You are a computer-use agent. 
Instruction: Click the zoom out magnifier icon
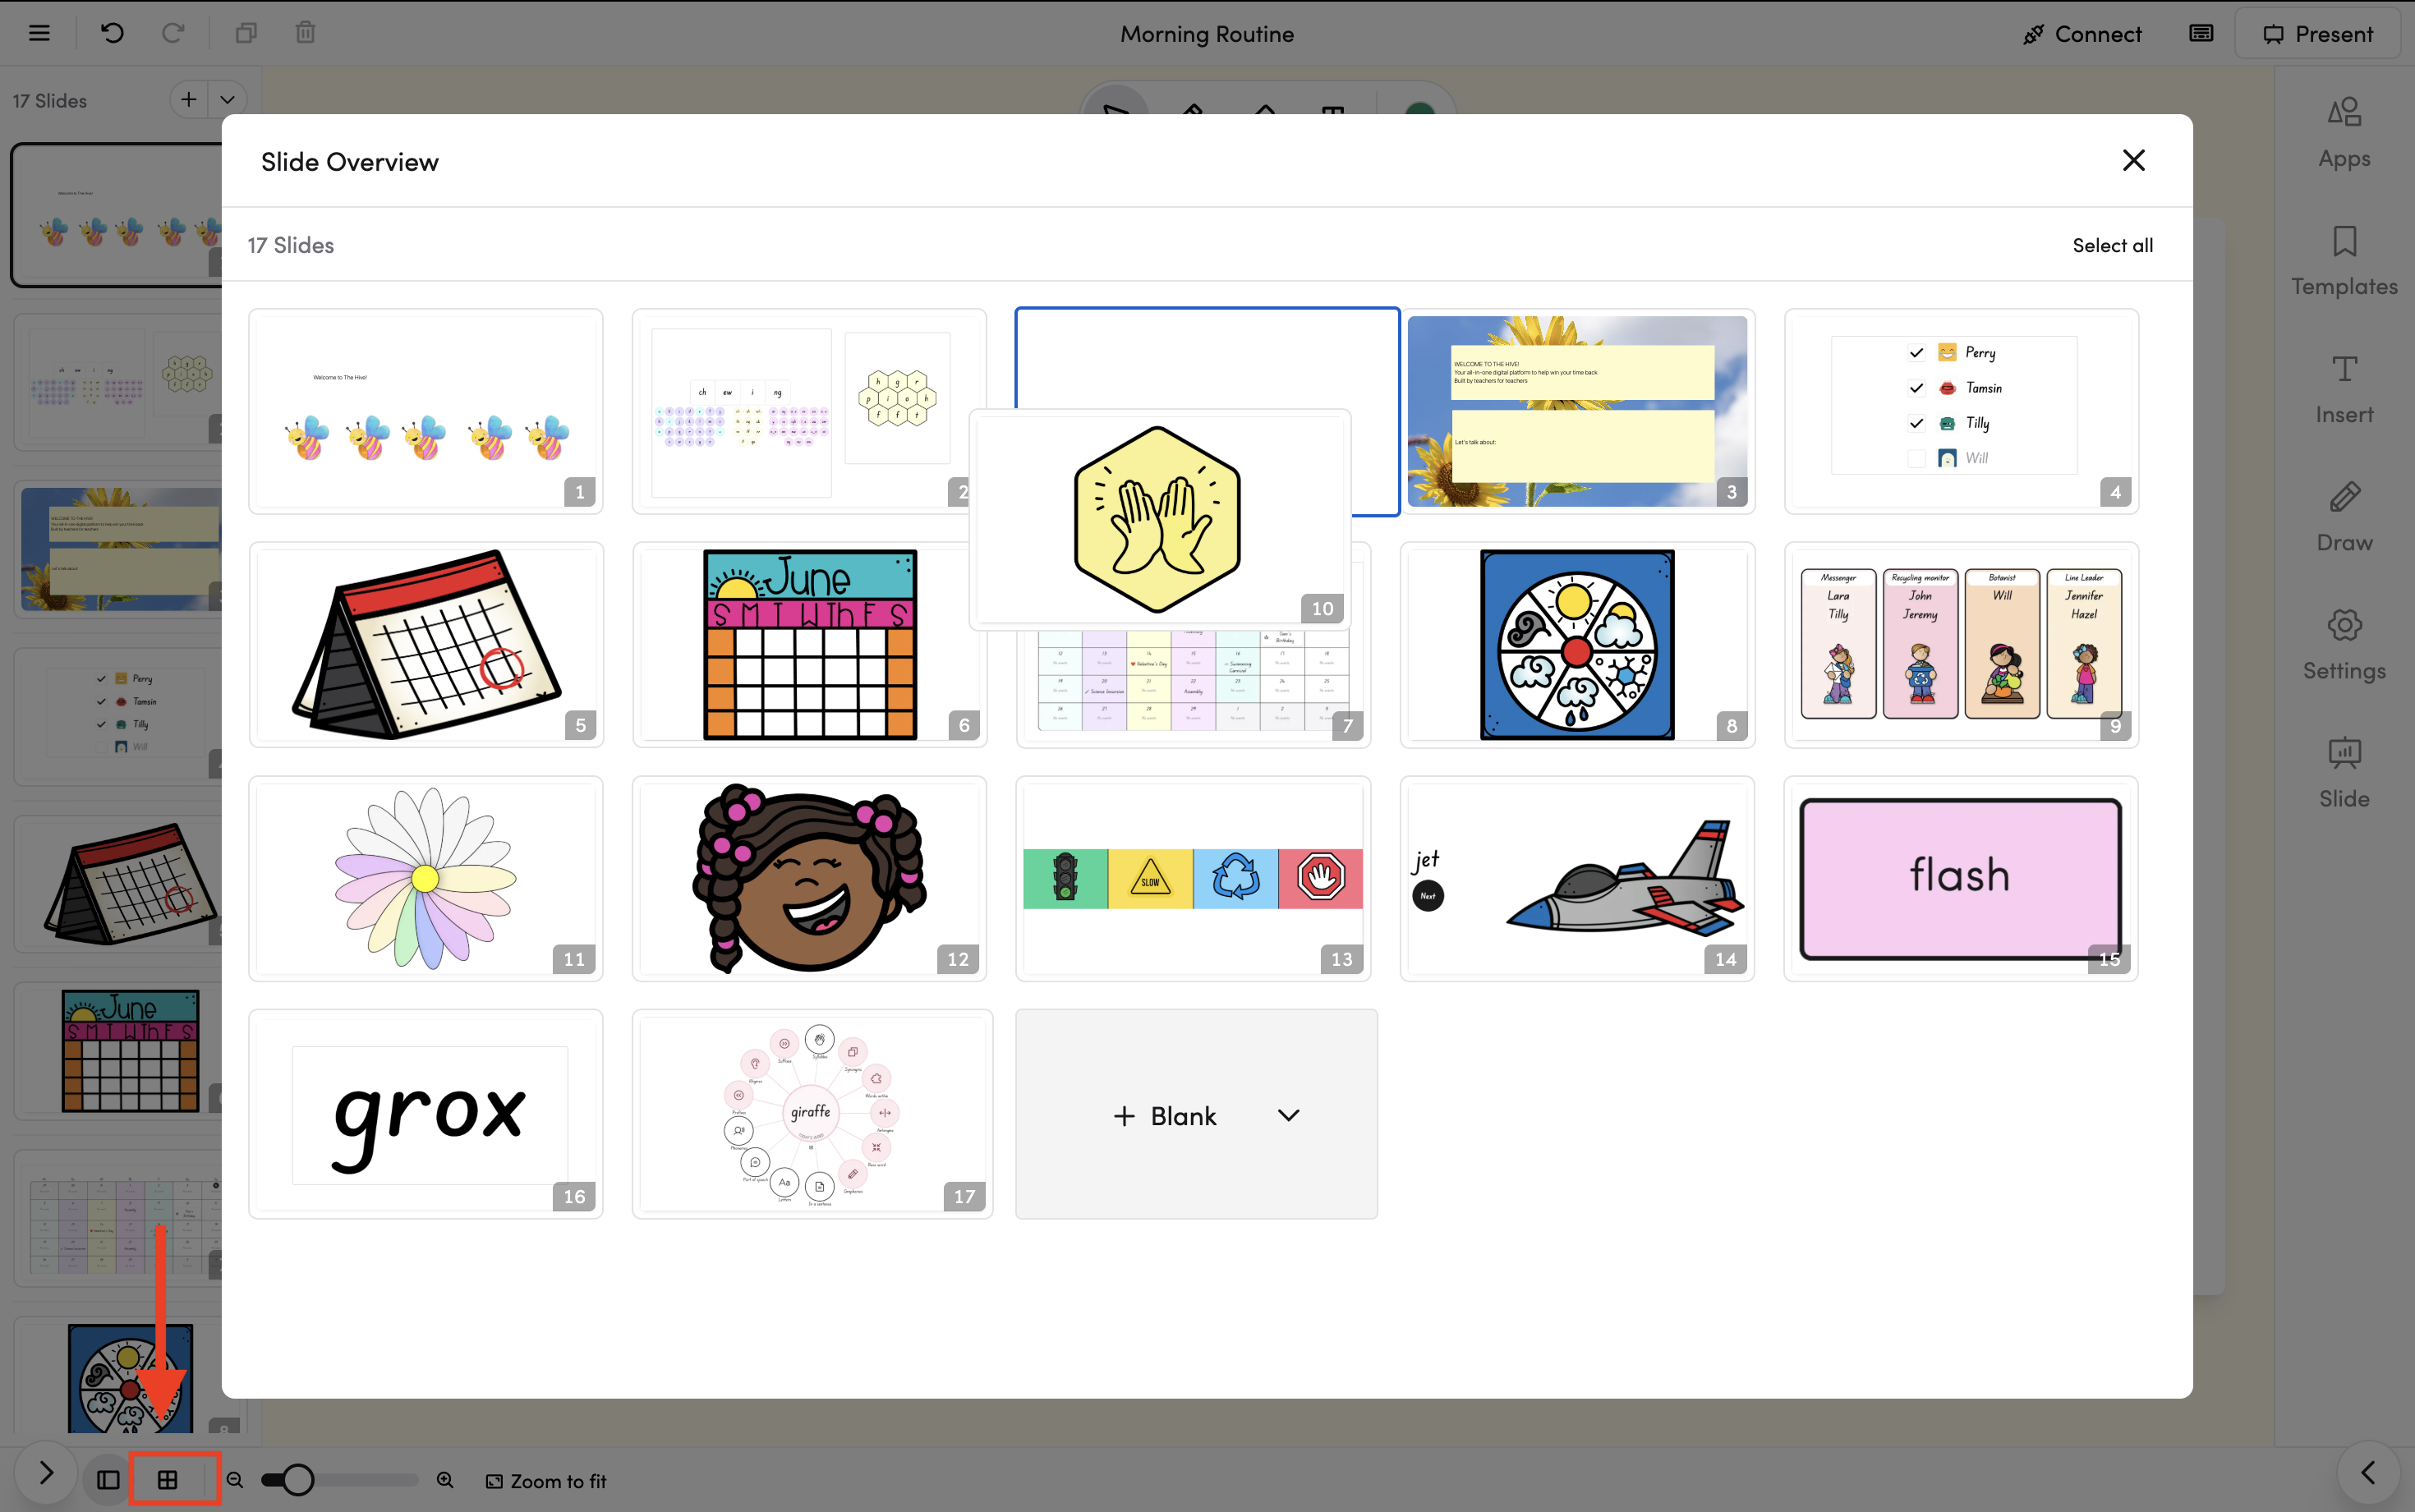tap(235, 1480)
